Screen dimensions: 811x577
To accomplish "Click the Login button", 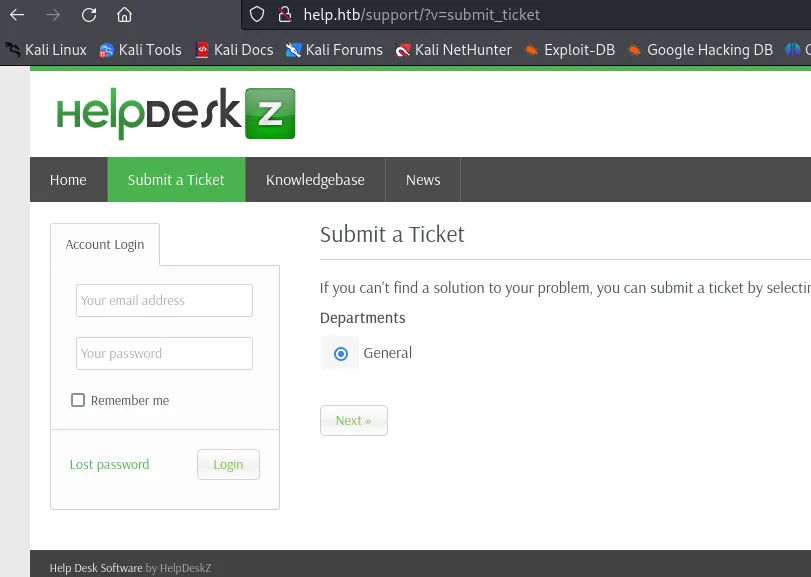I will (228, 464).
